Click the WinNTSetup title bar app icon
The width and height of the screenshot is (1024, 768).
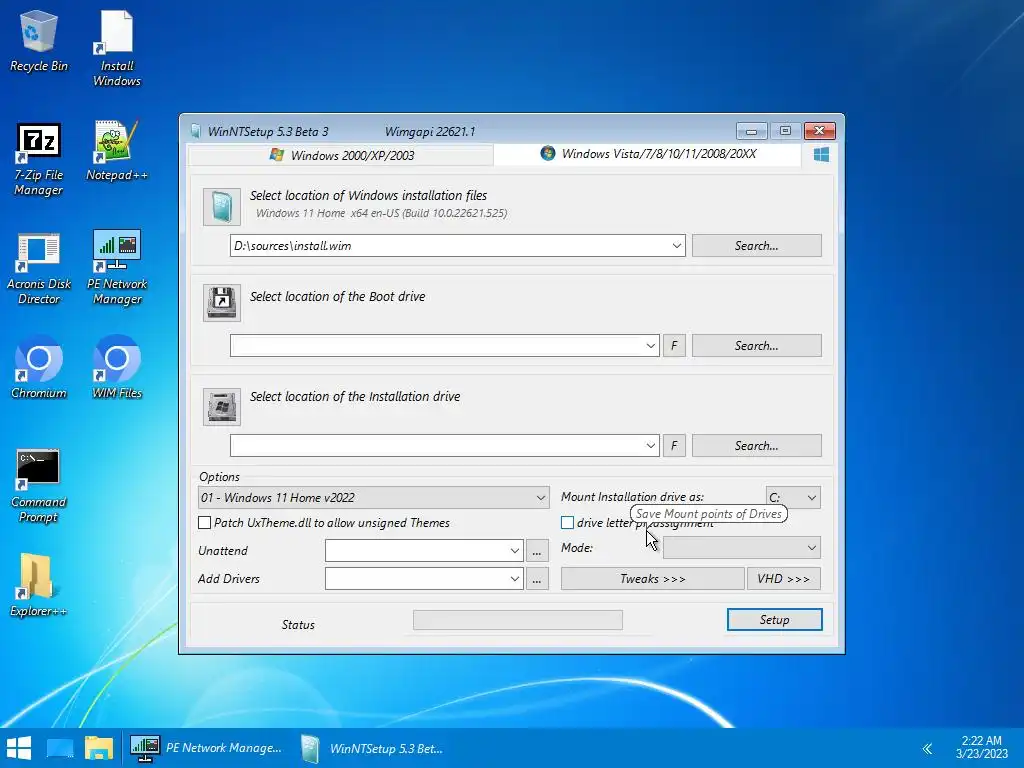(x=195, y=131)
